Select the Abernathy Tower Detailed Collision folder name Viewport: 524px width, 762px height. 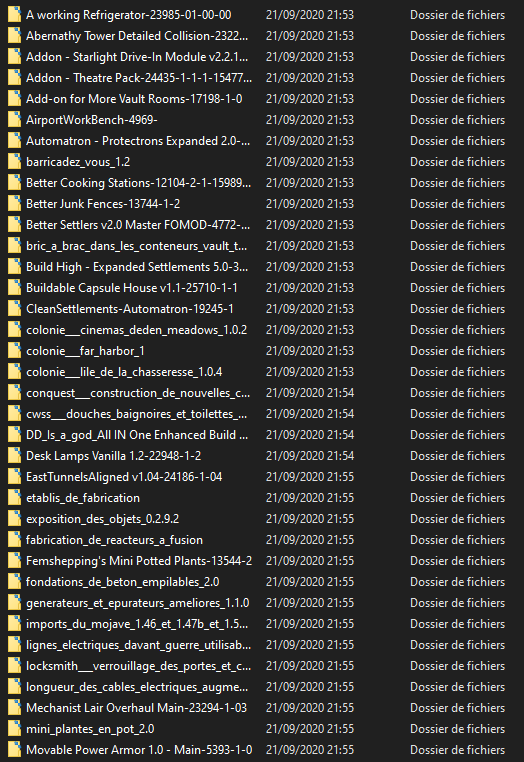click(137, 36)
